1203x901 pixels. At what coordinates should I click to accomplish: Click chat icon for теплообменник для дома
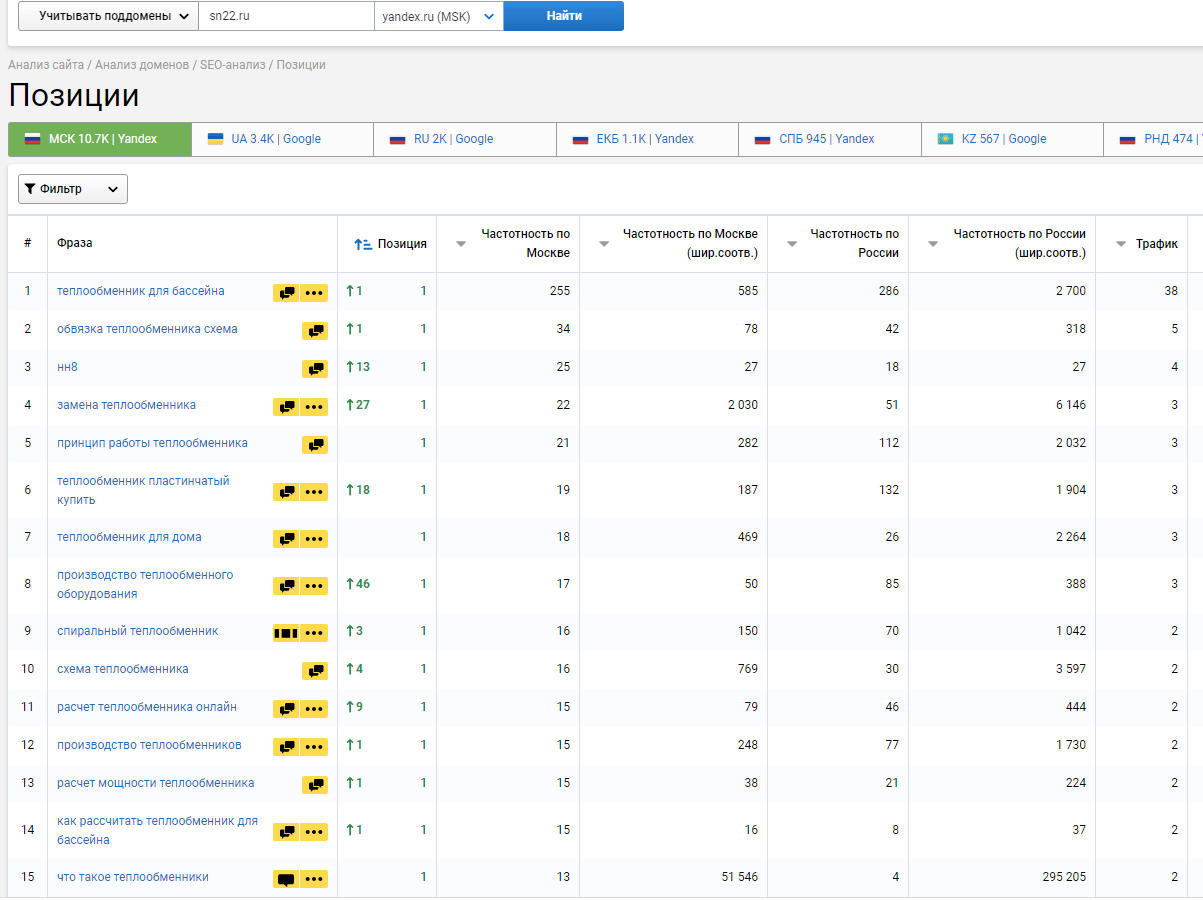(x=287, y=539)
